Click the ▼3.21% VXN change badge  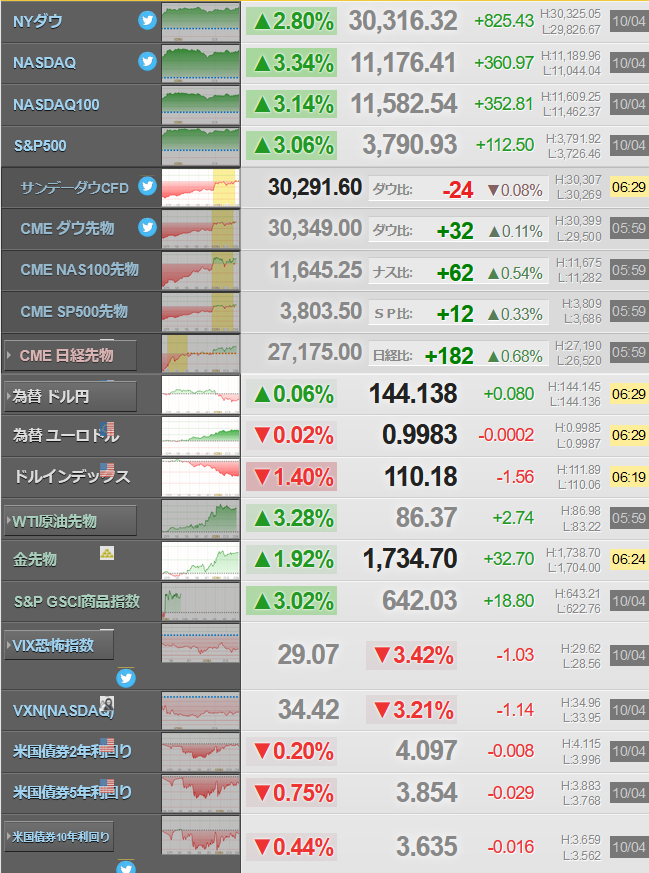click(x=412, y=710)
